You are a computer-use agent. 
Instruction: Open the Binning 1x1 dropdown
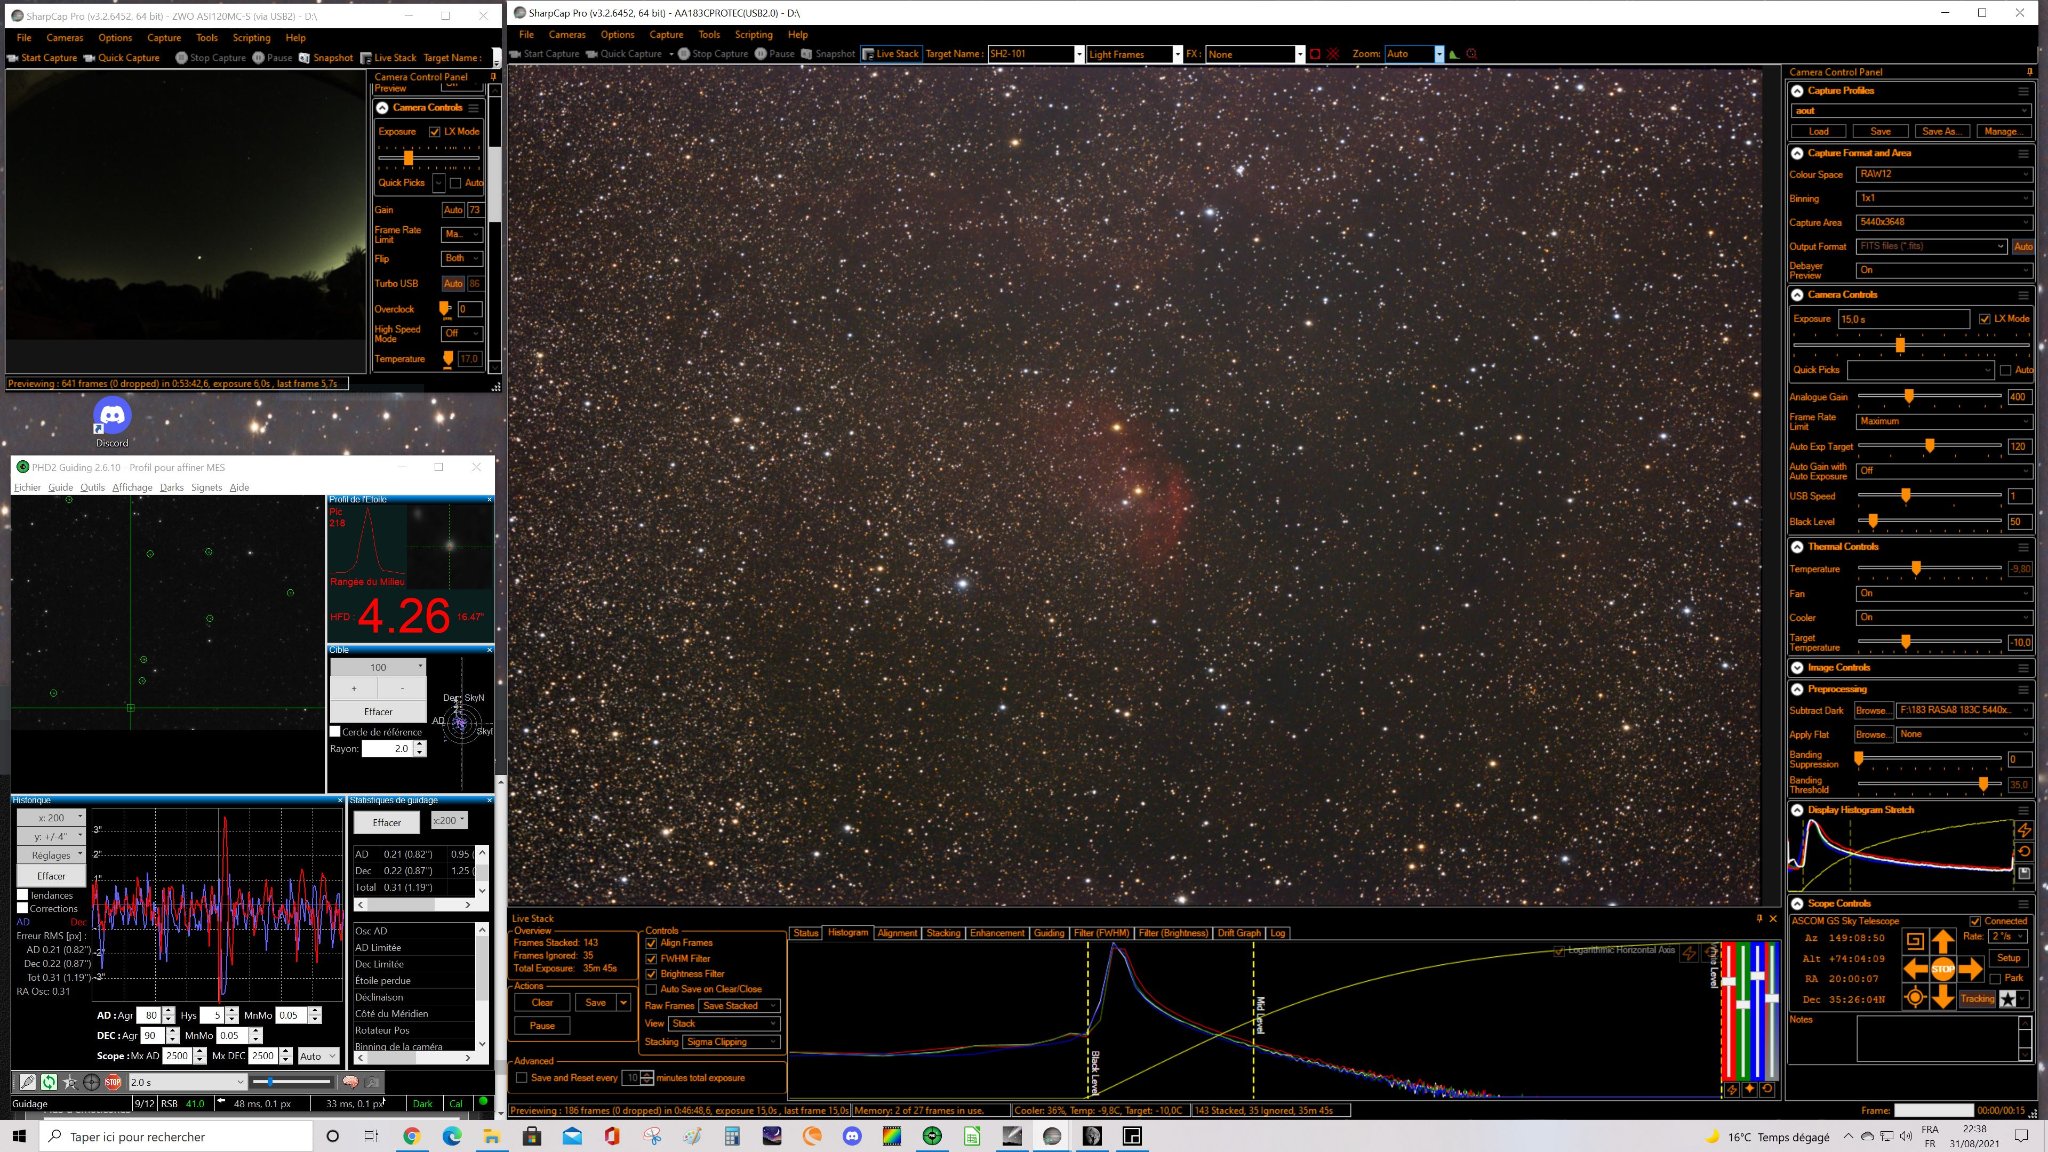click(1944, 198)
